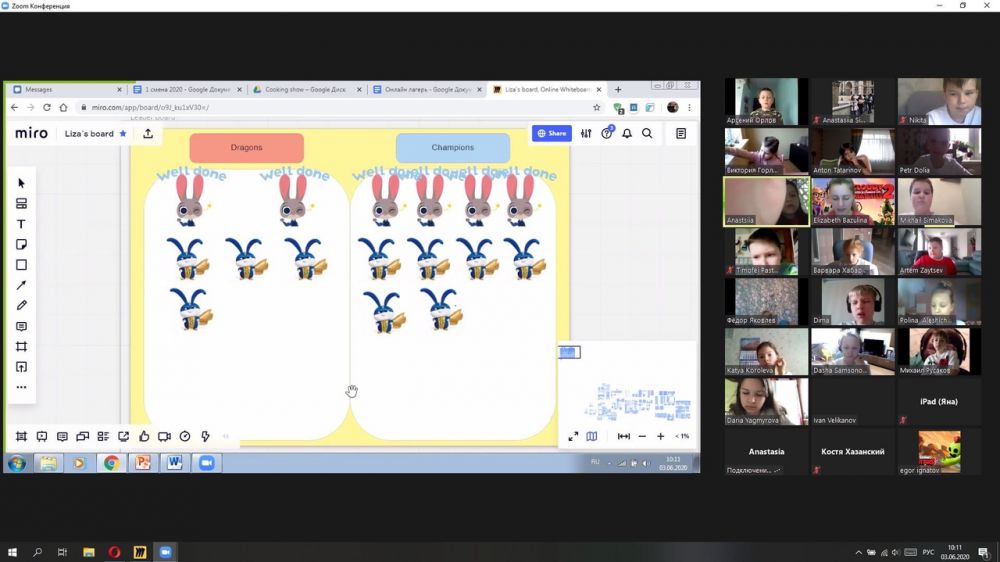Select the Text tool in Miro
The height and width of the screenshot is (562, 1000).
click(21, 224)
